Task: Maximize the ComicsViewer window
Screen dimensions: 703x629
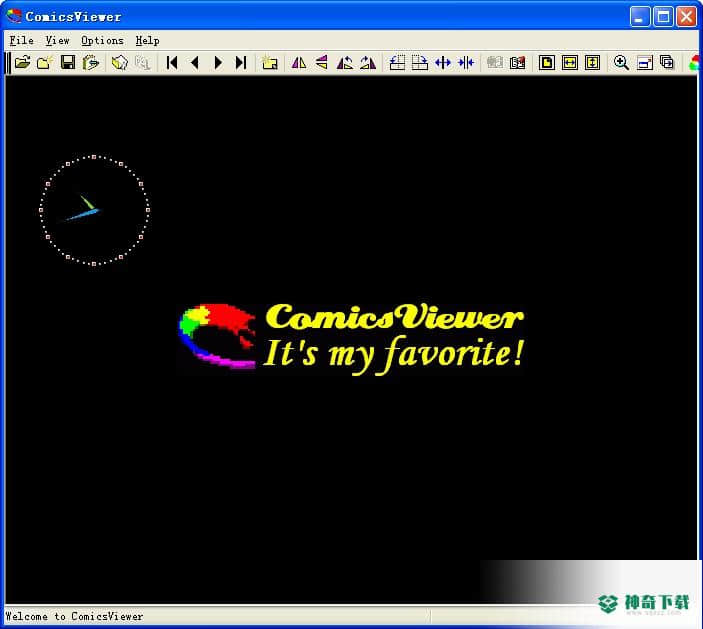Action: [x=663, y=17]
